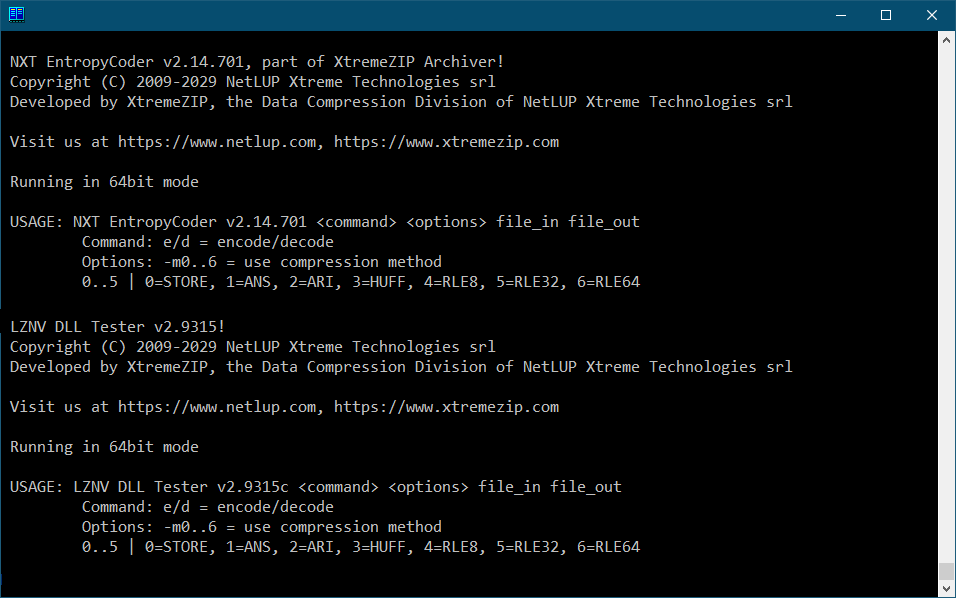956x598 pixels.
Task: Click the console app icon in title bar
Action: (16, 15)
